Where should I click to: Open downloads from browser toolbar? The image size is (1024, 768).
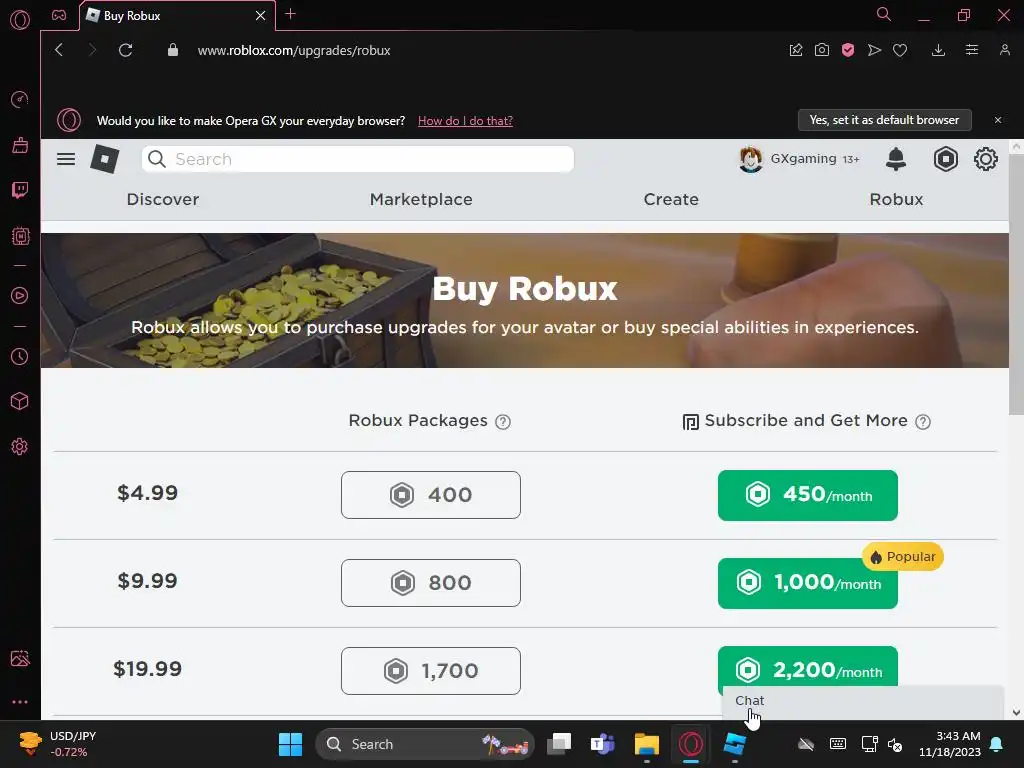938,50
